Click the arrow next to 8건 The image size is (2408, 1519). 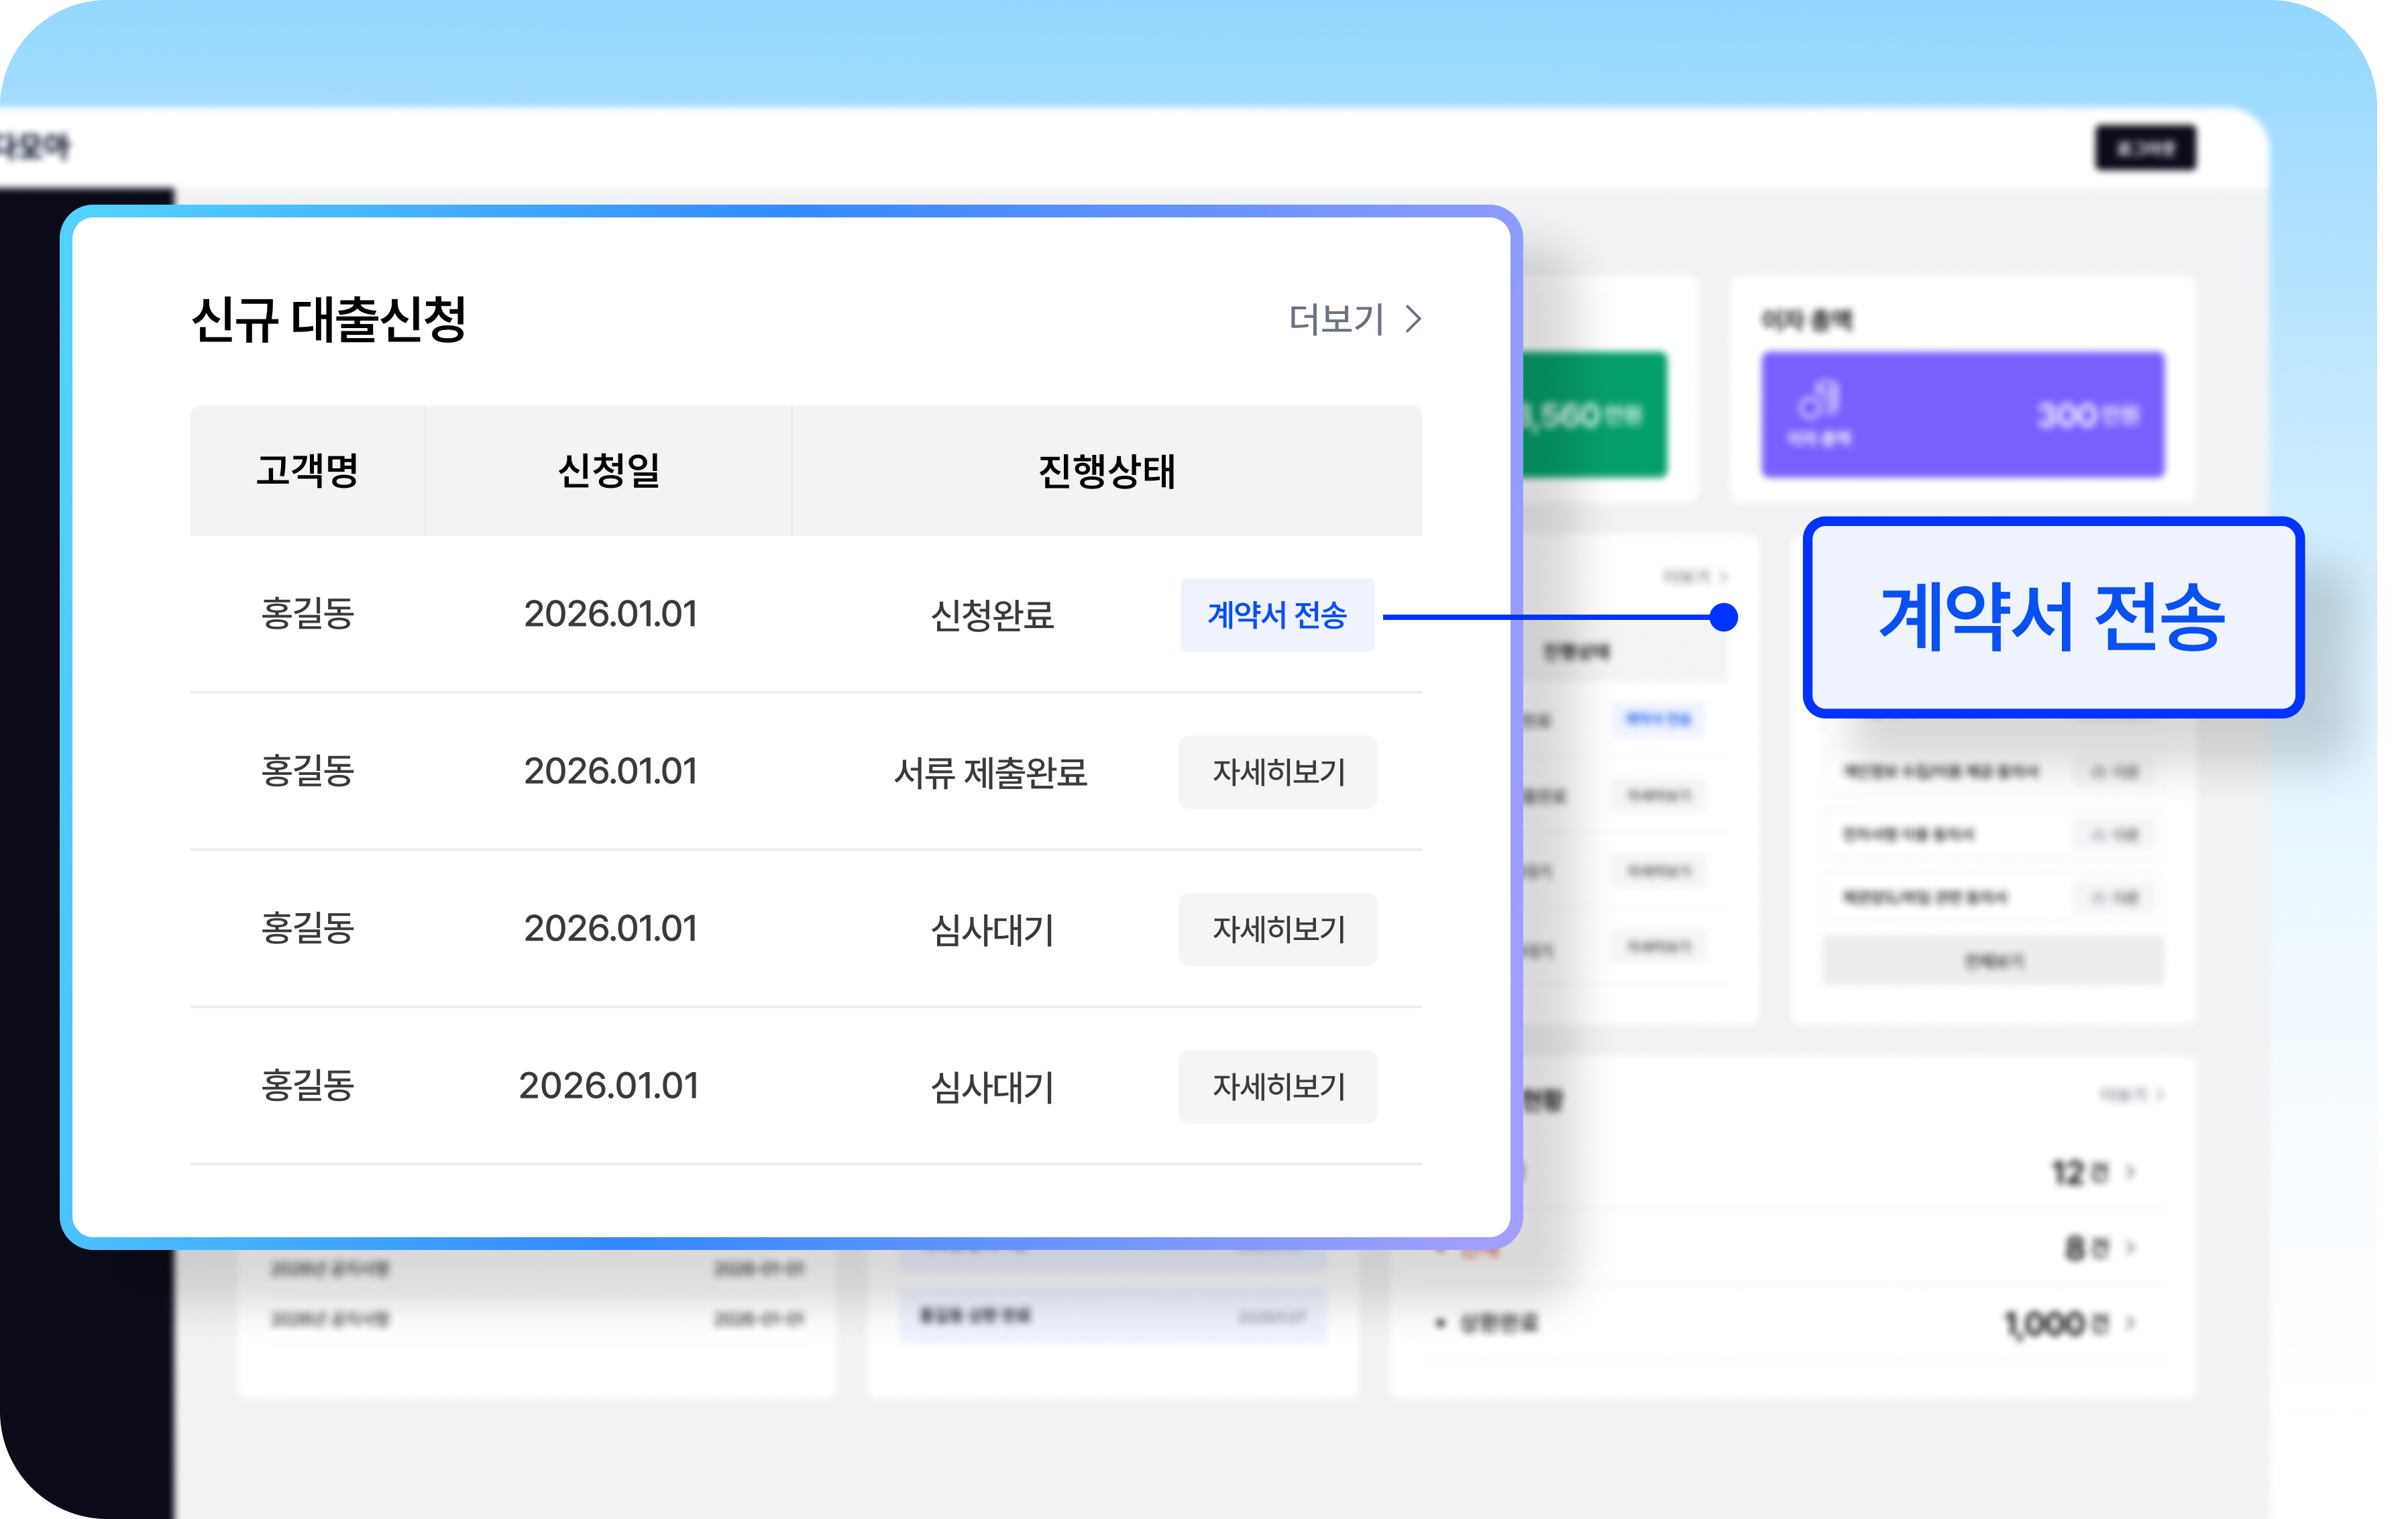[x=2130, y=1247]
